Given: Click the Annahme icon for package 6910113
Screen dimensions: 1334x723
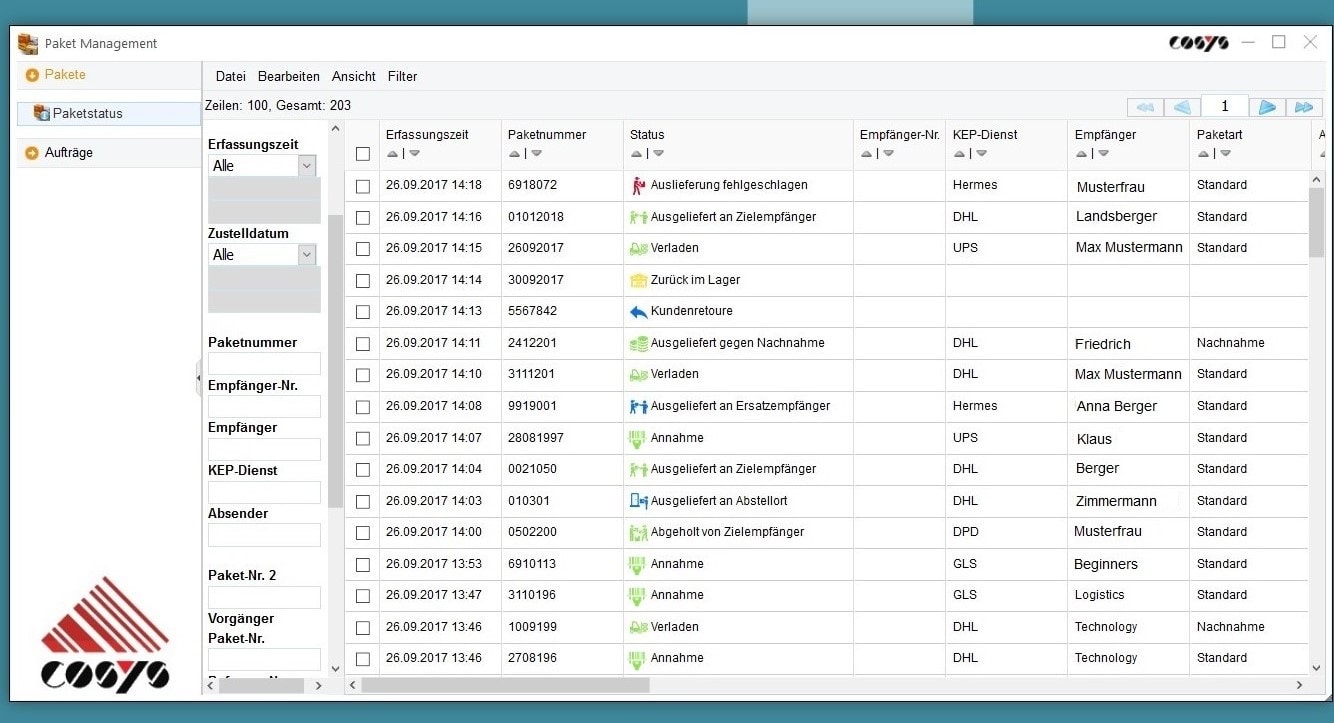Looking at the screenshot, I should 639,564.
